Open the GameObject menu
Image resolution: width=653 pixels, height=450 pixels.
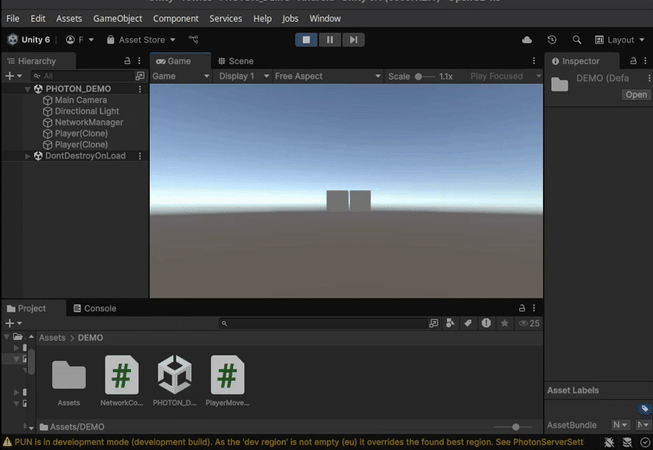(x=117, y=18)
